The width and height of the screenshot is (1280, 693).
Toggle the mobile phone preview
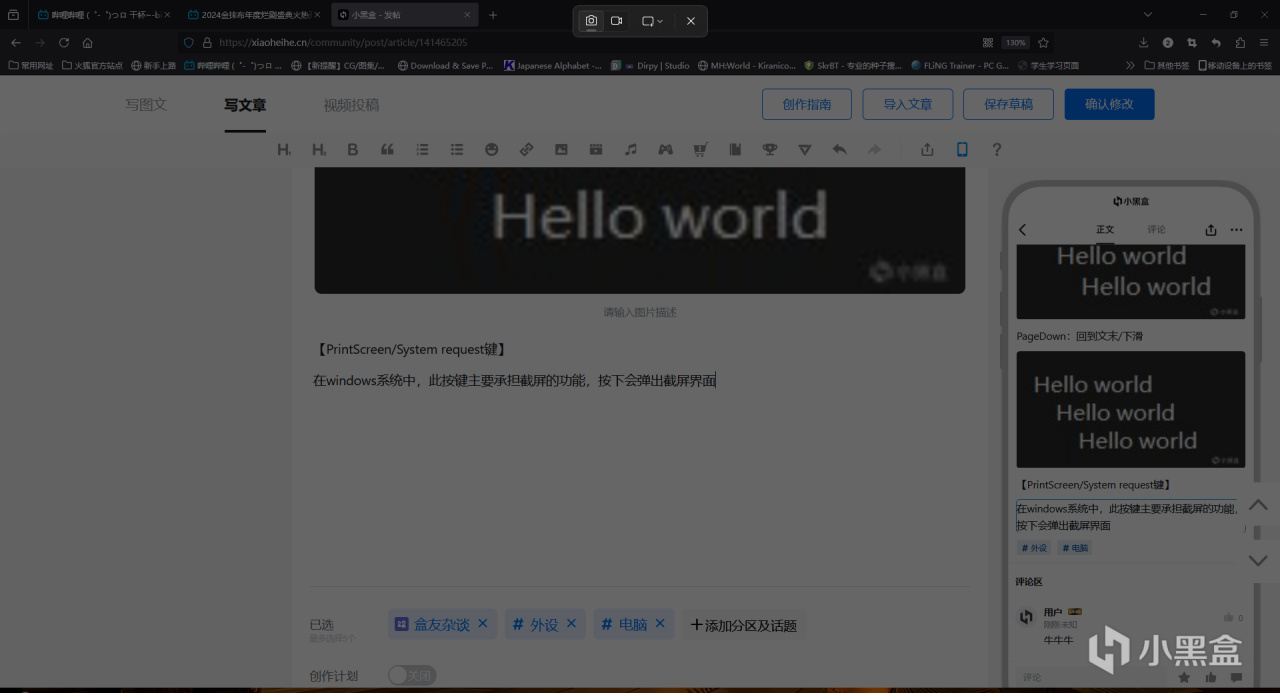coord(962,150)
